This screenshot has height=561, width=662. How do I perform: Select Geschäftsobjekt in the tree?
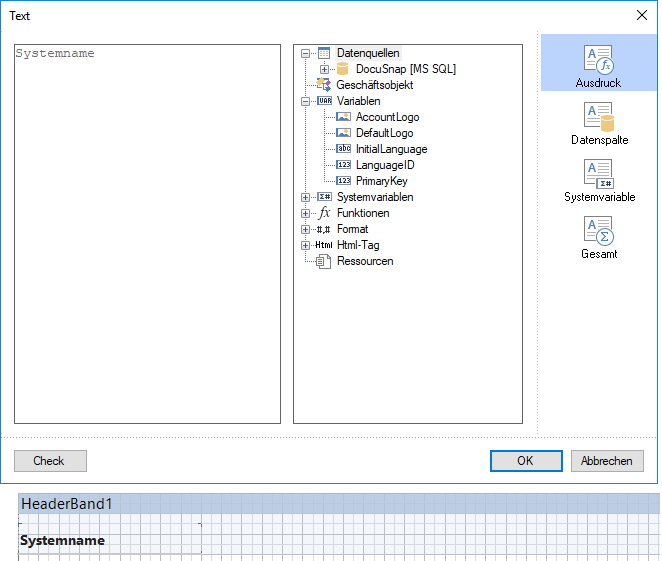click(374, 85)
